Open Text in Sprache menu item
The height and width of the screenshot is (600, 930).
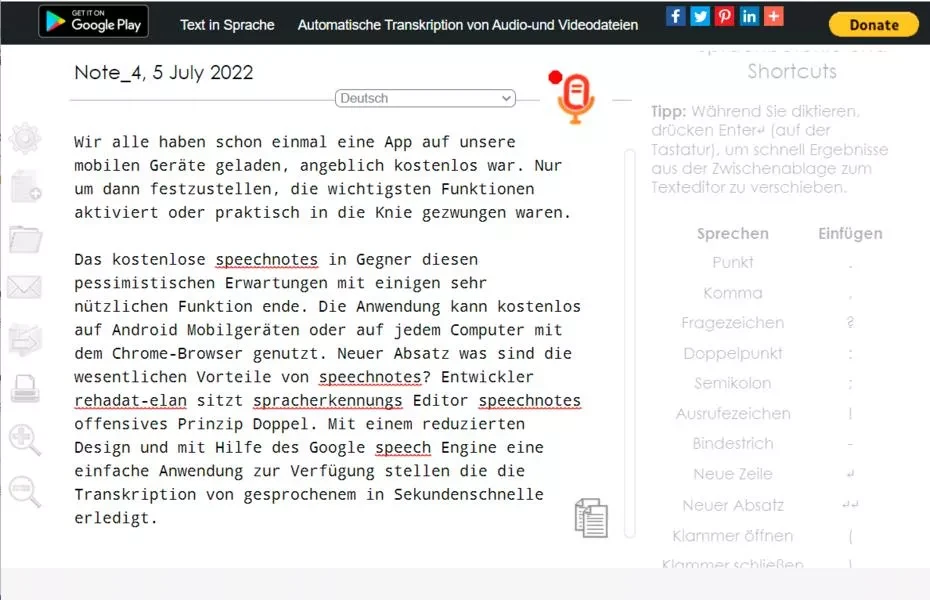coord(227,25)
